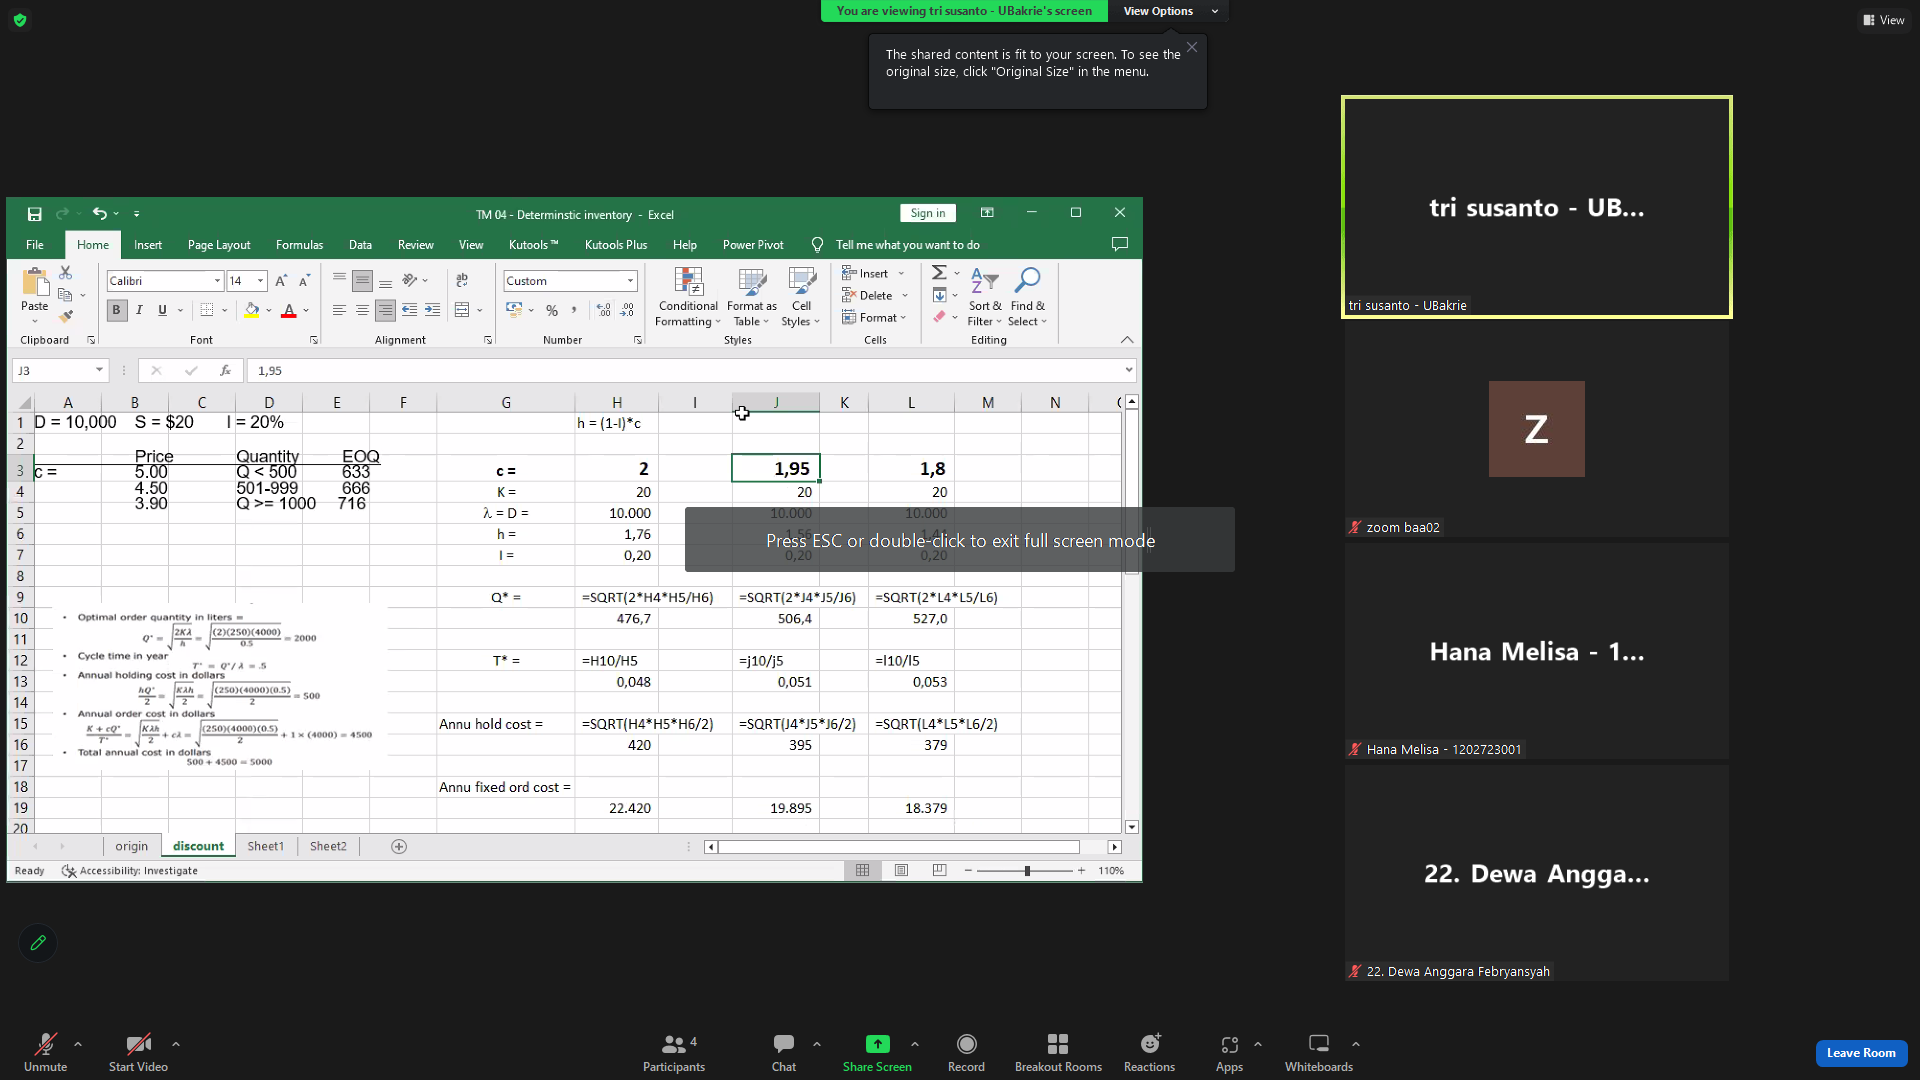This screenshot has height=1080, width=1920.
Task: Click the Excel comments icon
Action: pyautogui.click(x=1120, y=244)
